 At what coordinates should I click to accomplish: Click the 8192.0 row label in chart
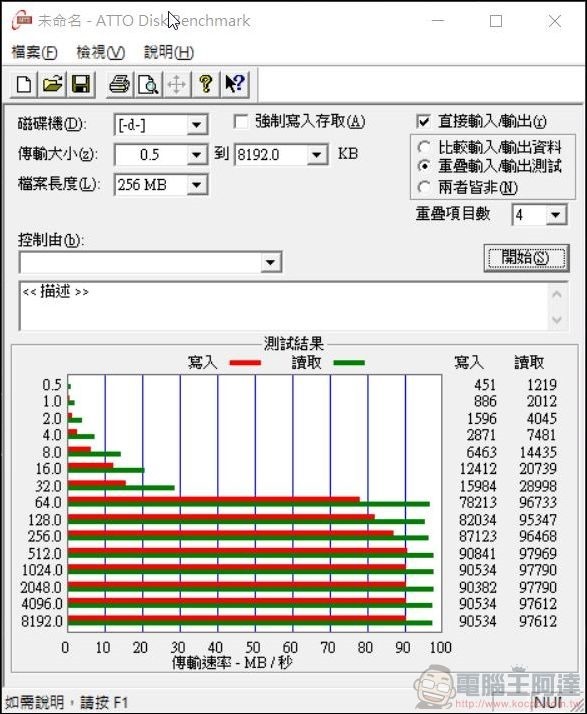(41, 621)
